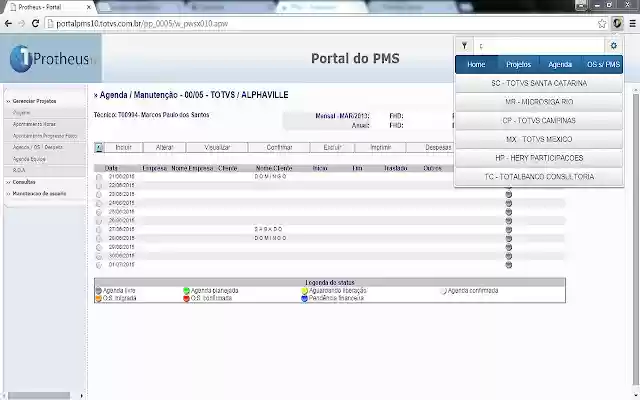The image size is (640, 400).
Task: Click the small icon left of Incluir
Action: point(99,147)
